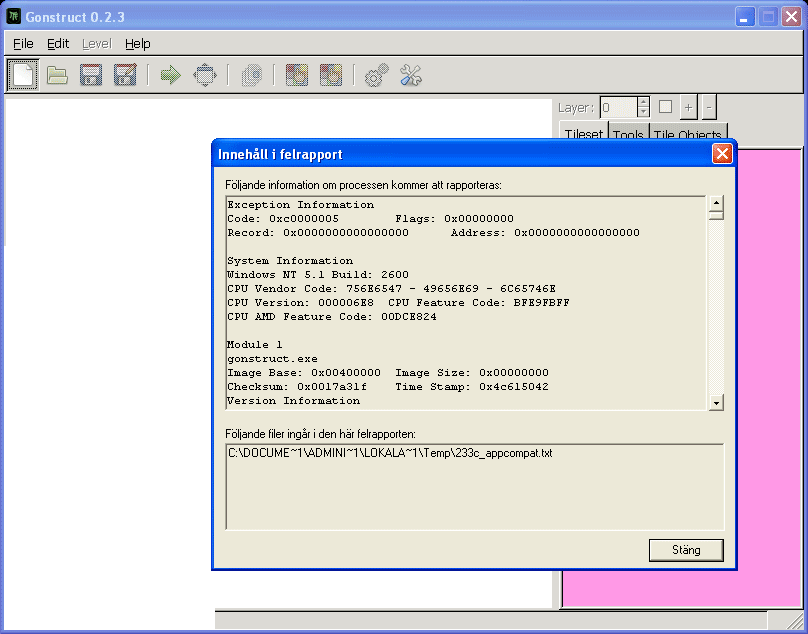Open settings with the gear icon

pos(376,75)
